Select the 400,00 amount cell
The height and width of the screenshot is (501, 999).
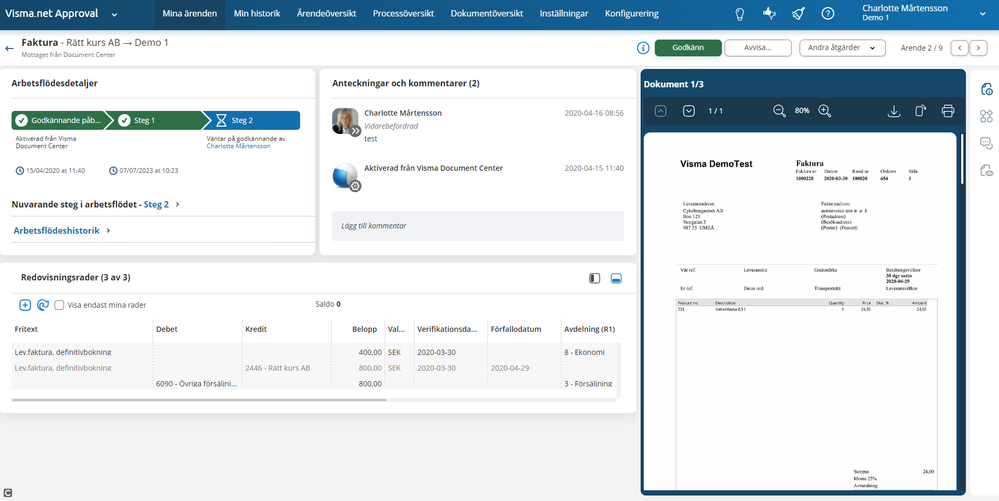click(369, 352)
